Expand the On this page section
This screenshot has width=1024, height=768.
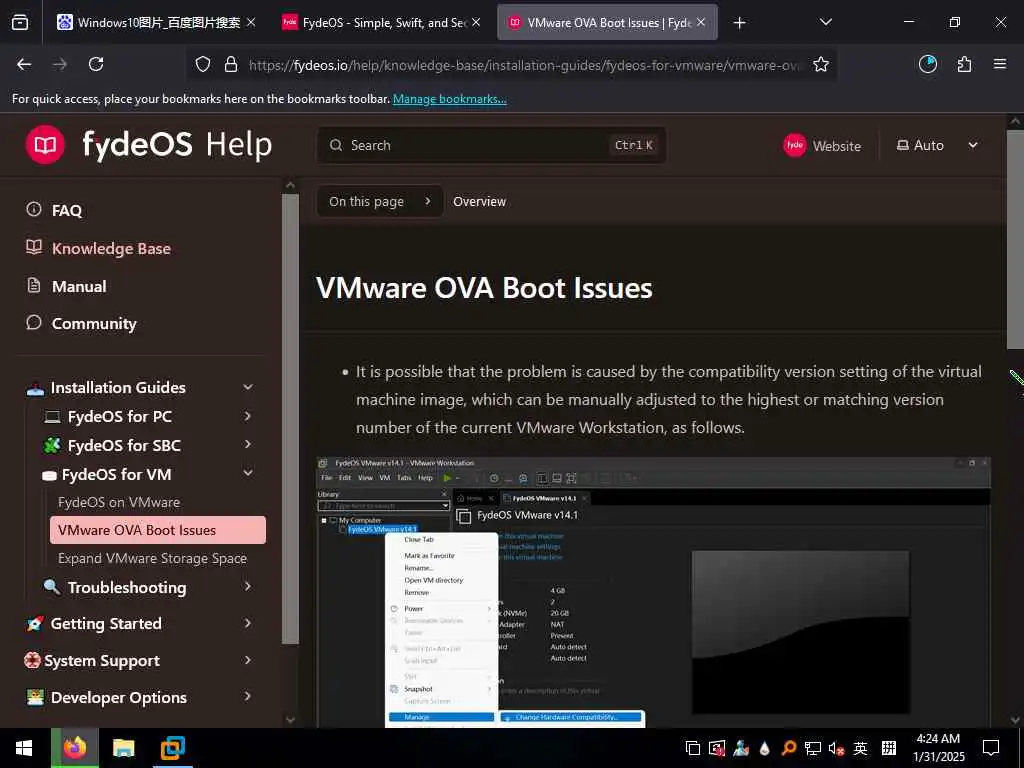point(379,201)
